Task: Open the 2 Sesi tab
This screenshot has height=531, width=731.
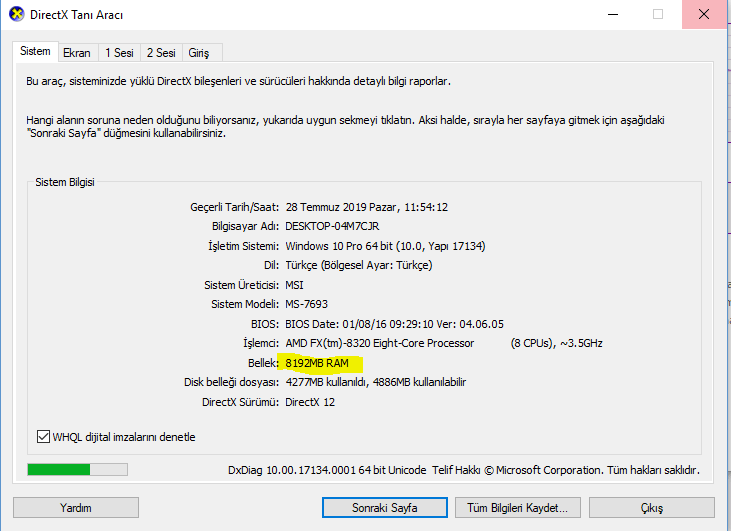Action: click(161, 53)
